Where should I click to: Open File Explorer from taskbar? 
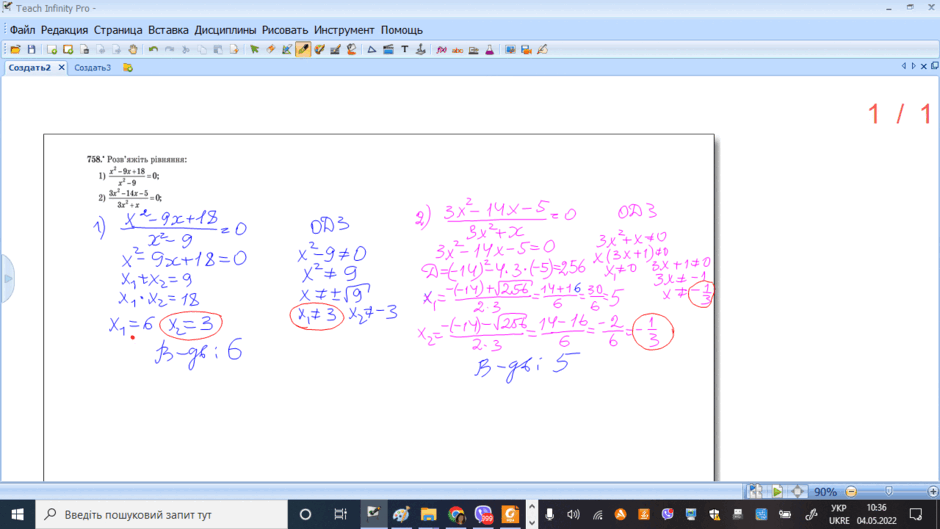(x=428, y=515)
